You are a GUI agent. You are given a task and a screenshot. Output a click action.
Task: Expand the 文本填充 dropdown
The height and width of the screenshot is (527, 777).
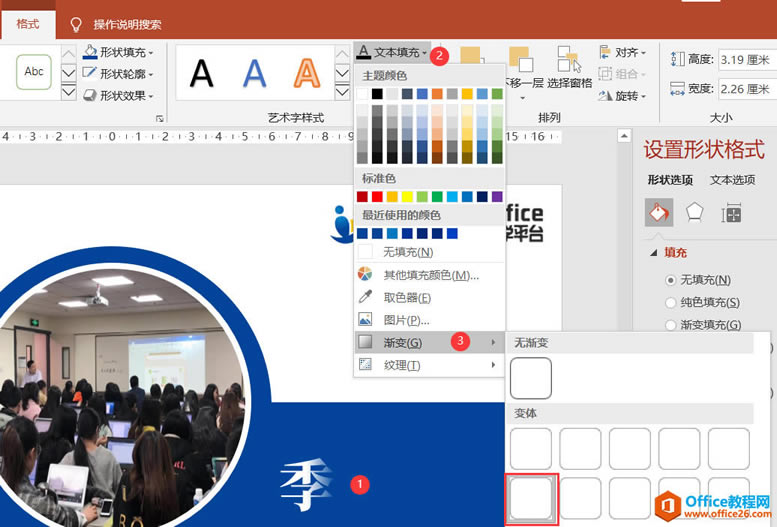pos(392,52)
